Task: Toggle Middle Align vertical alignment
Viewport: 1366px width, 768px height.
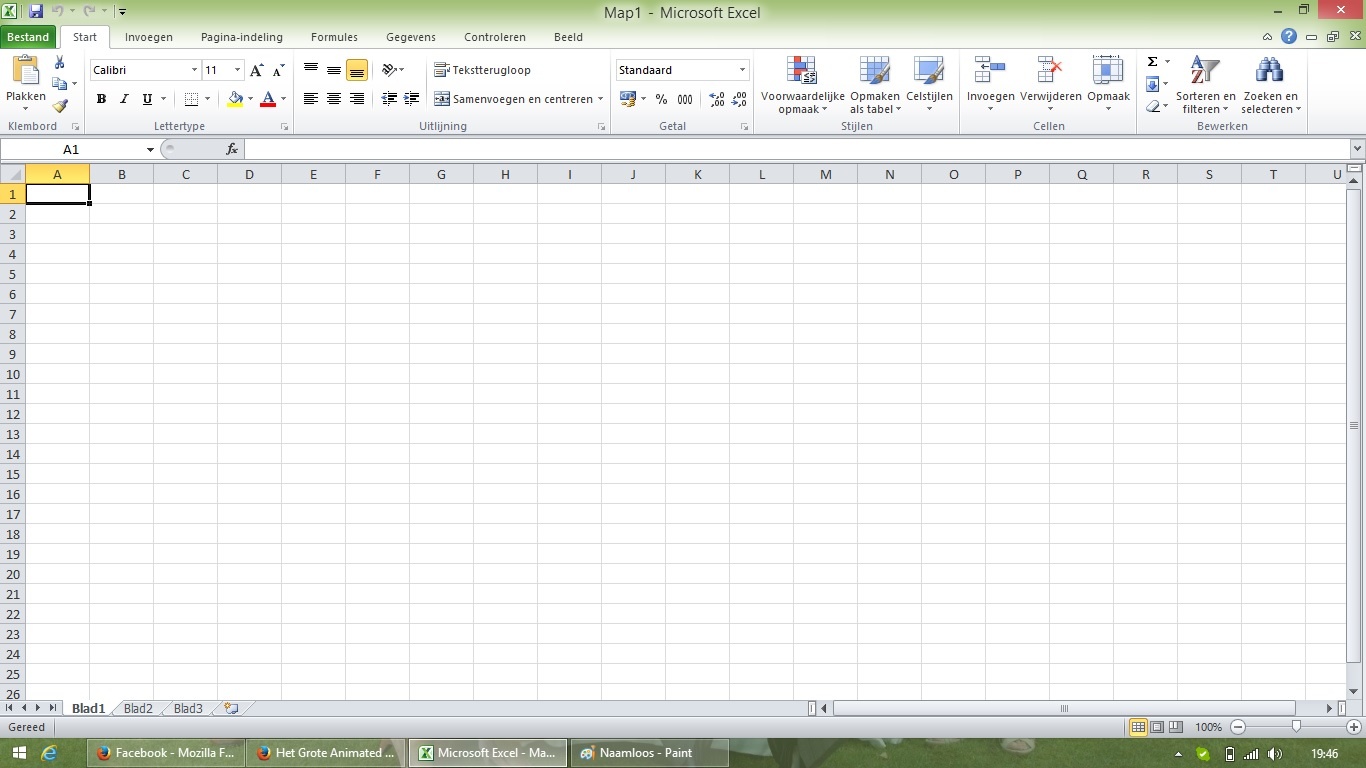Action: pos(334,70)
